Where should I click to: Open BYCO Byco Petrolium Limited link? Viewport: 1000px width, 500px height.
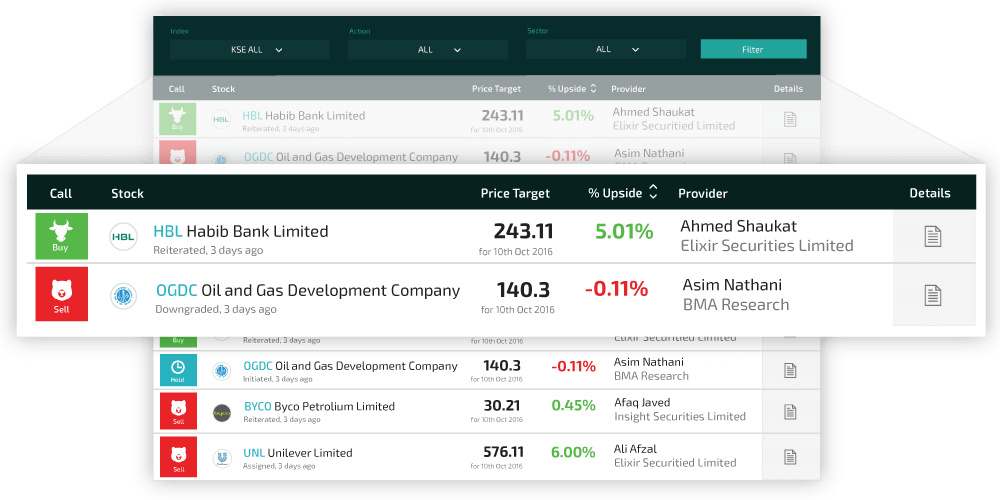click(320, 406)
